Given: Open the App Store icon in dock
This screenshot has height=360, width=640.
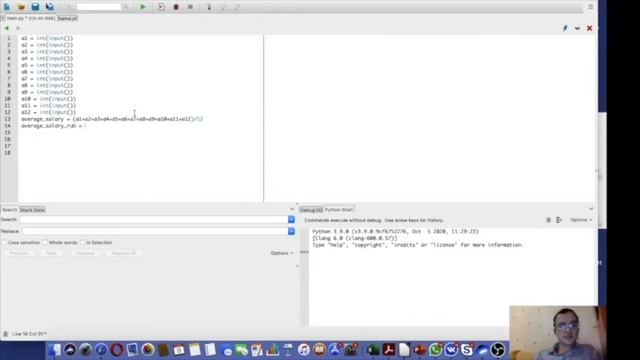Looking at the screenshot, I should coord(335,350).
